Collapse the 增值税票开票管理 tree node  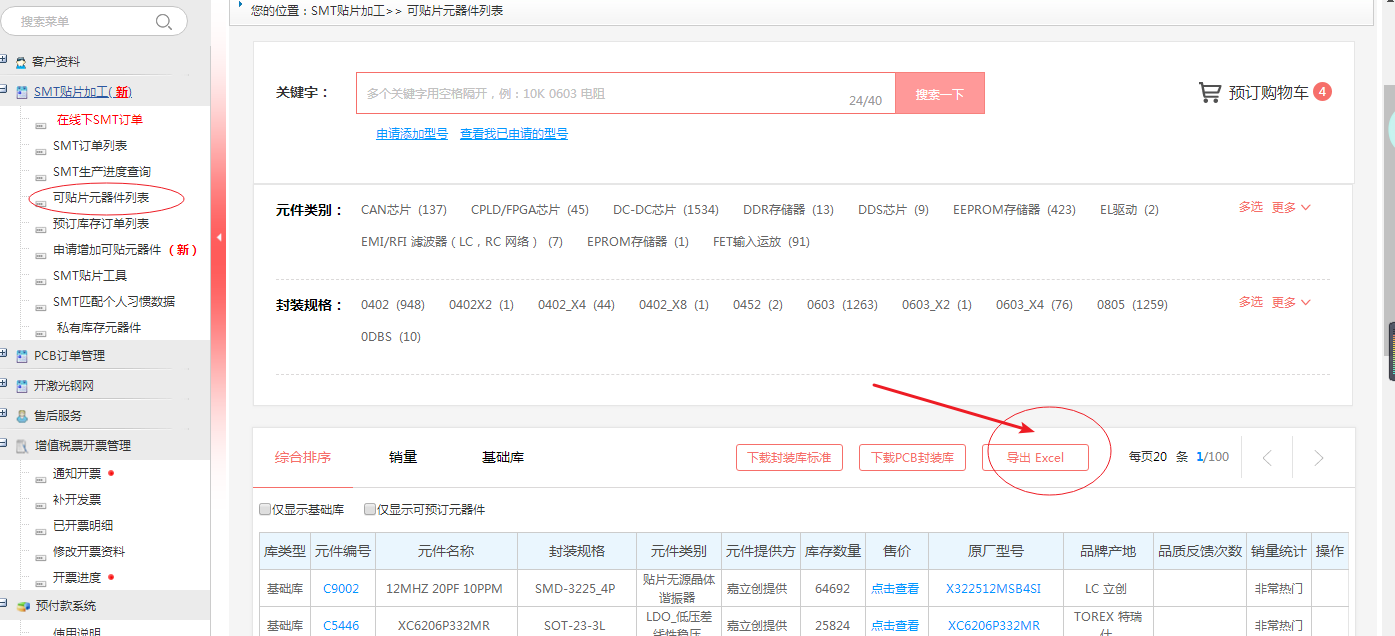click(5, 445)
